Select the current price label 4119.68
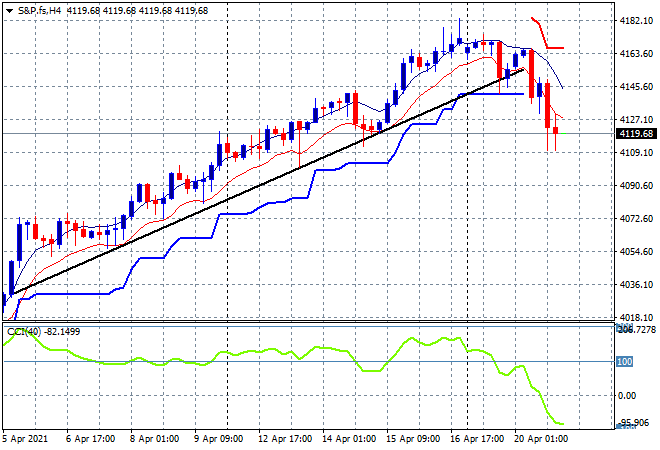The image size is (660, 450). [636, 134]
